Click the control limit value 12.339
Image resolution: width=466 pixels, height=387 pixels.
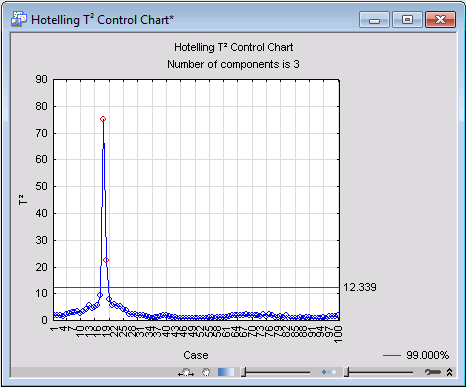click(x=360, y=287)
